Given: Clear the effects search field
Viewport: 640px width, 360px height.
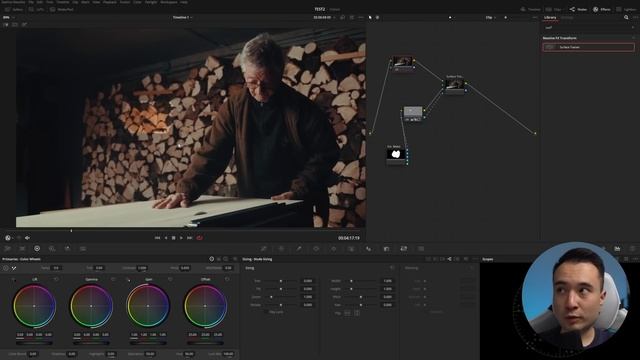Looking at the screenshot, I should tap(633, 27).
